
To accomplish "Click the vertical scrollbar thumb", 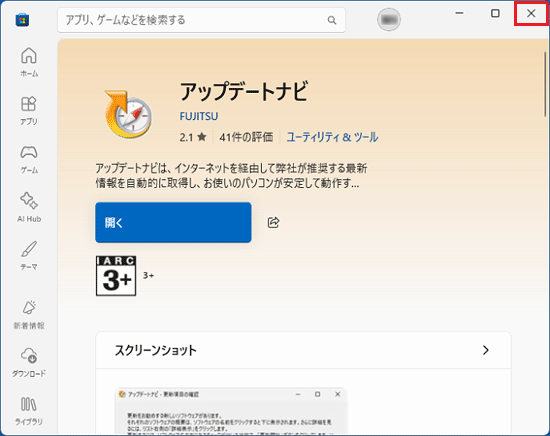I will (545, 84).
